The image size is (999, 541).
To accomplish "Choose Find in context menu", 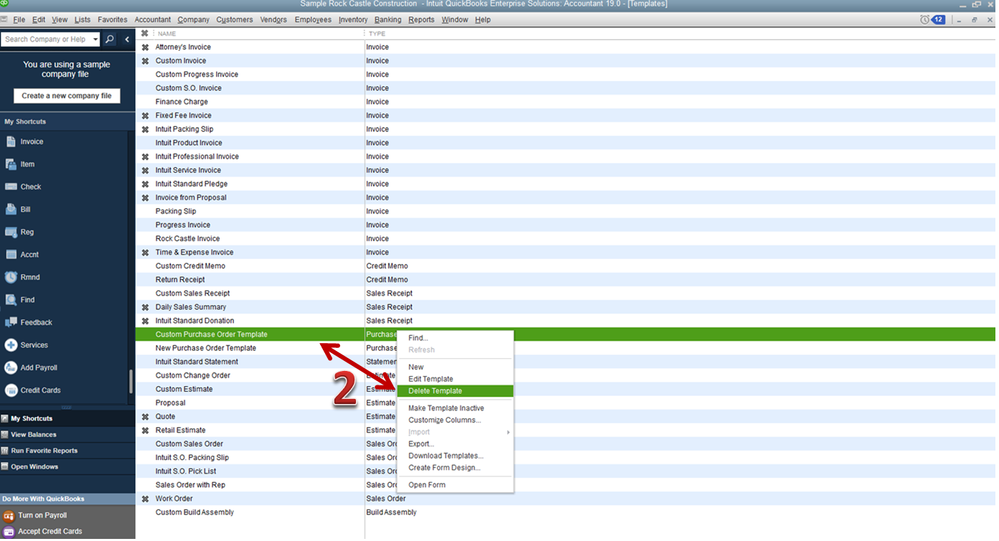I will tap(455, 338).
